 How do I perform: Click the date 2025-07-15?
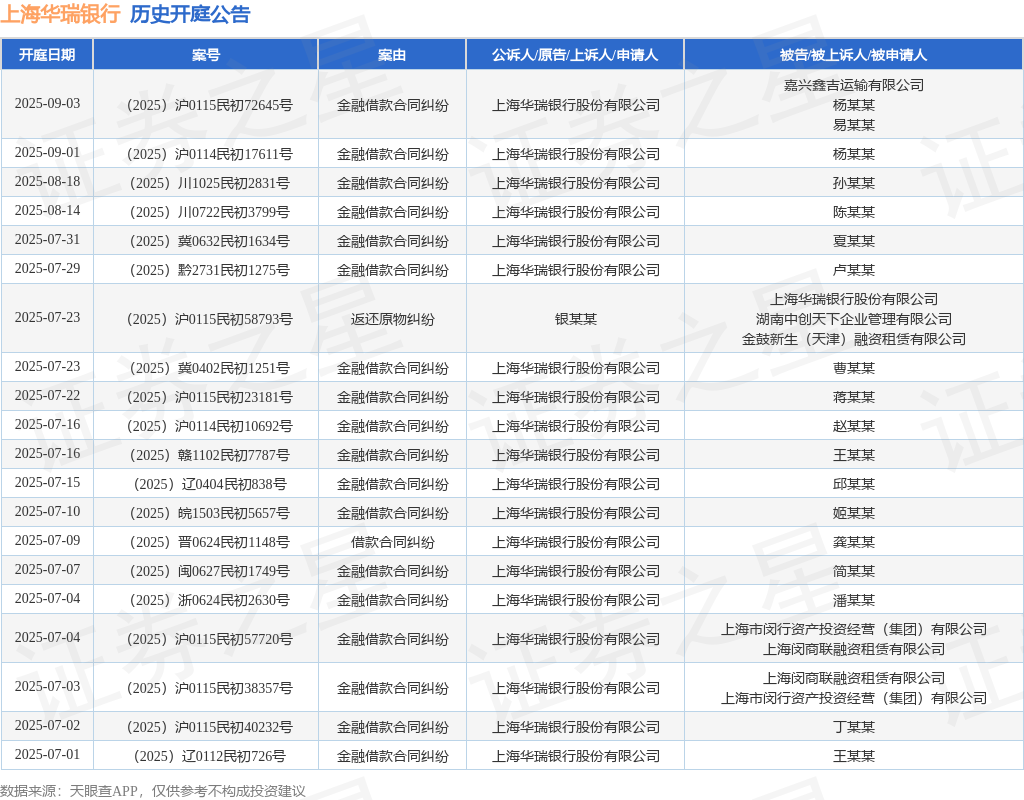tap(47, 482)
